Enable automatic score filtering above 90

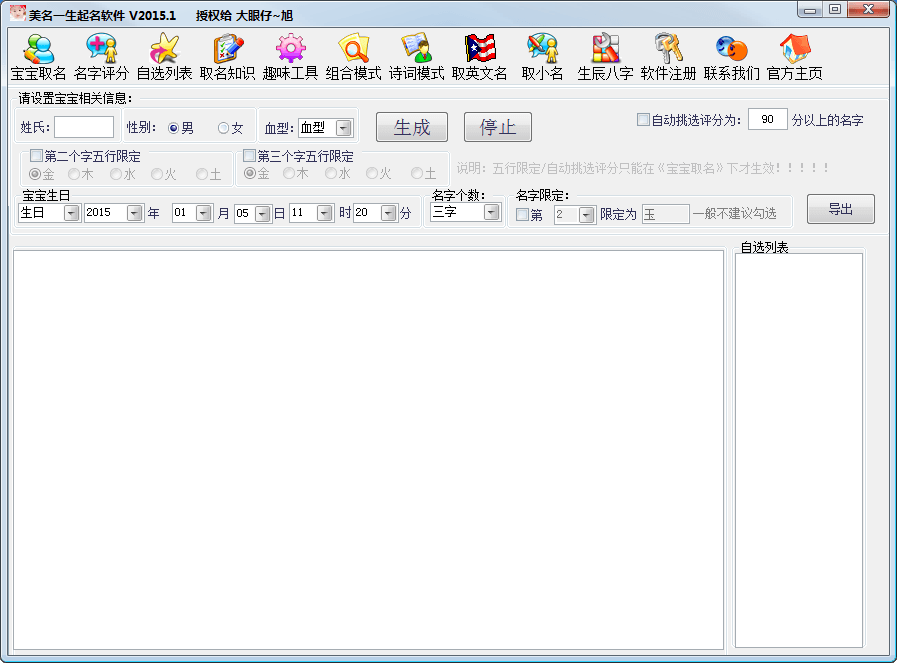[644, 119]
